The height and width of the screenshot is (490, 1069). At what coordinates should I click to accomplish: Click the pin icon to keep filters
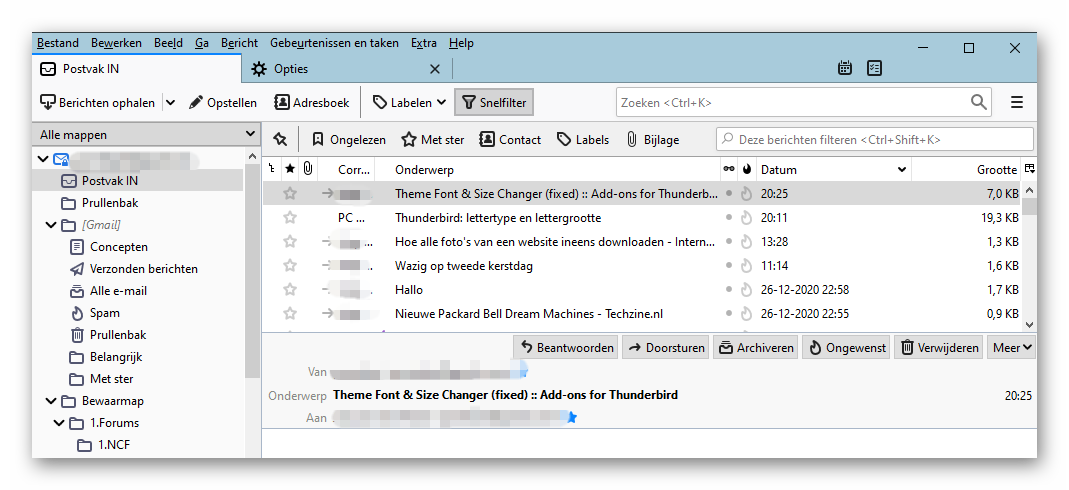click(280, 140)
